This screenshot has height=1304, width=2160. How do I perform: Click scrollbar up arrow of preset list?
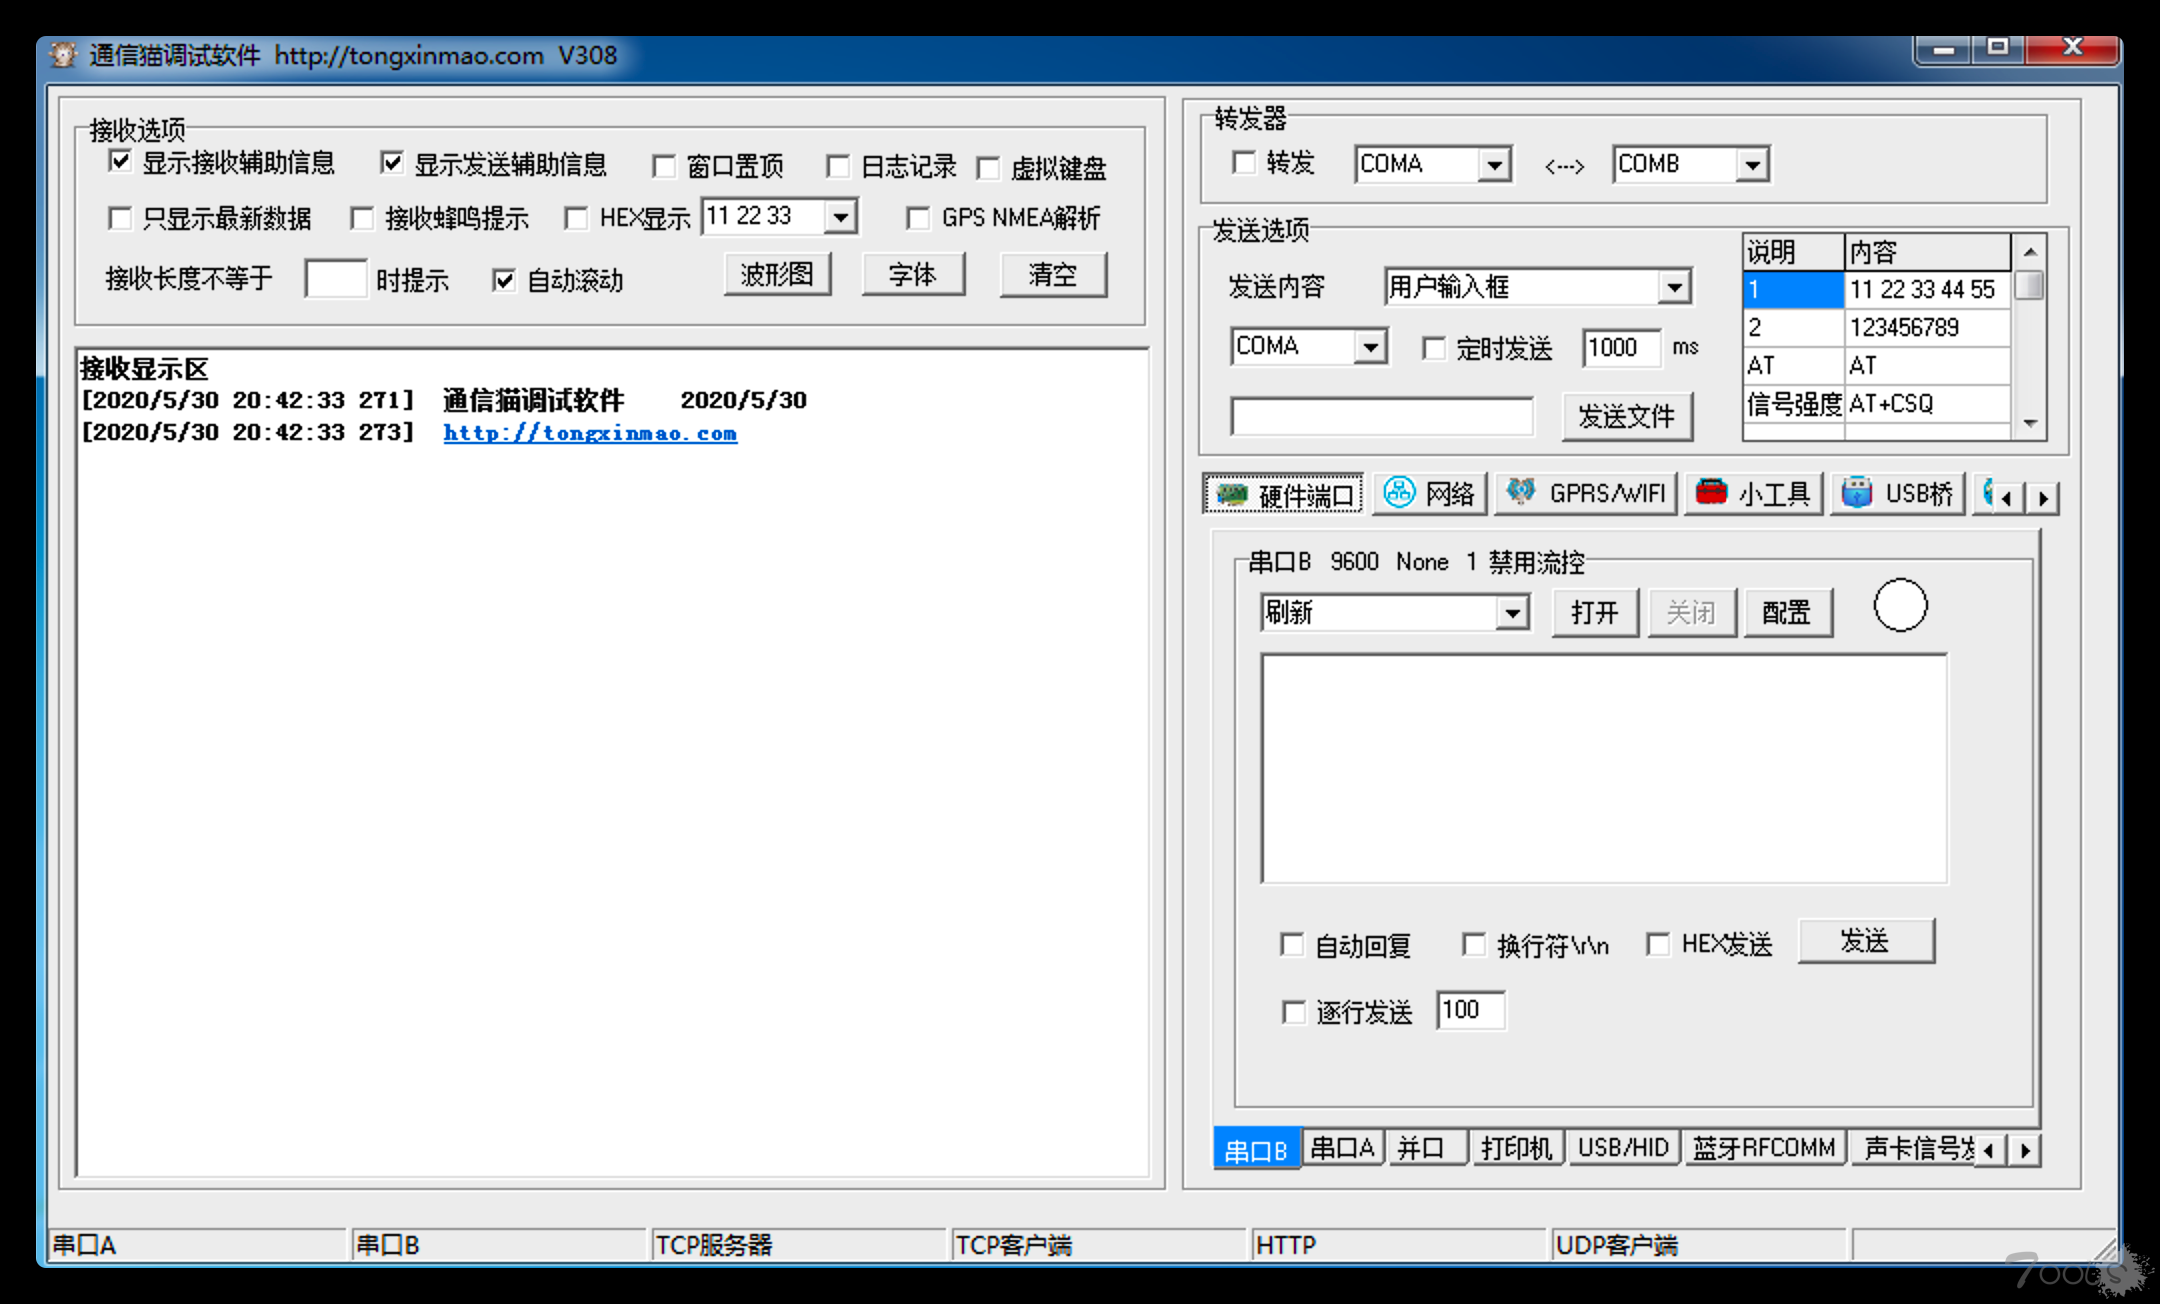(x=2030, y=251)
